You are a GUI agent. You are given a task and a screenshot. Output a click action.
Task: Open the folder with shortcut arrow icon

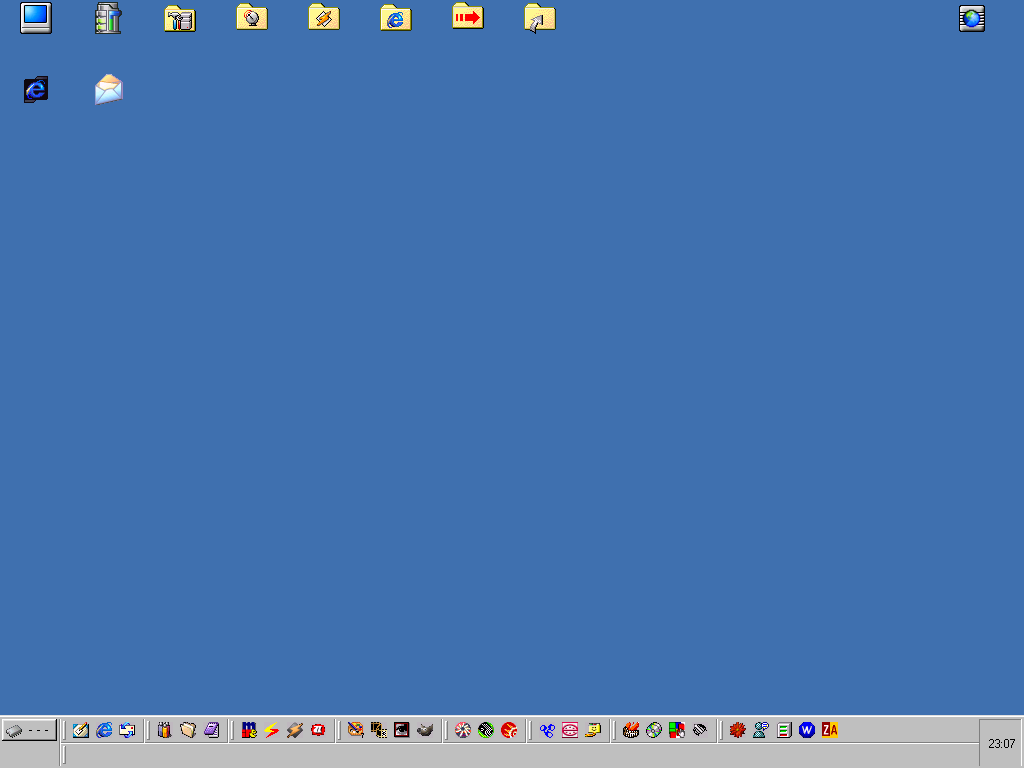(539, 18)
